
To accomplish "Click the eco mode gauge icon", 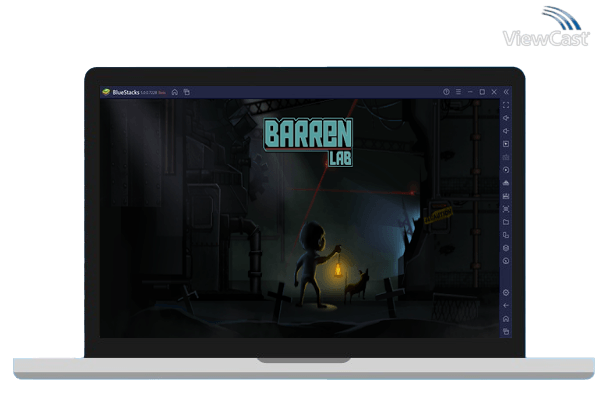I will coord(506,261).
